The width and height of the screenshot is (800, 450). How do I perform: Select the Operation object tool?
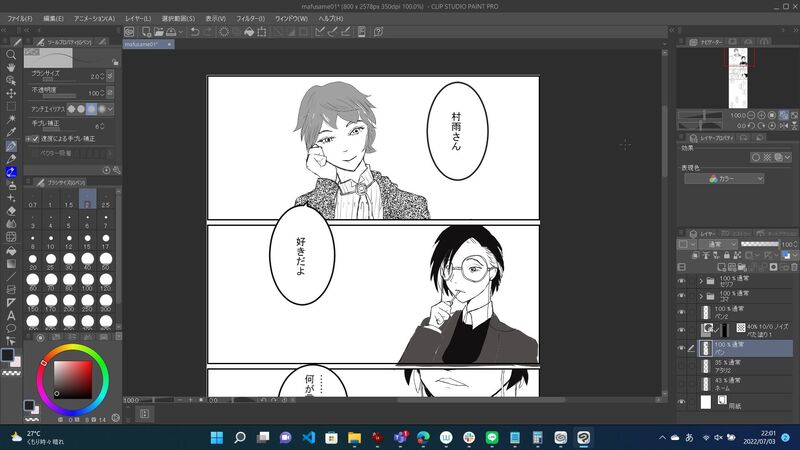pos(11,80)
